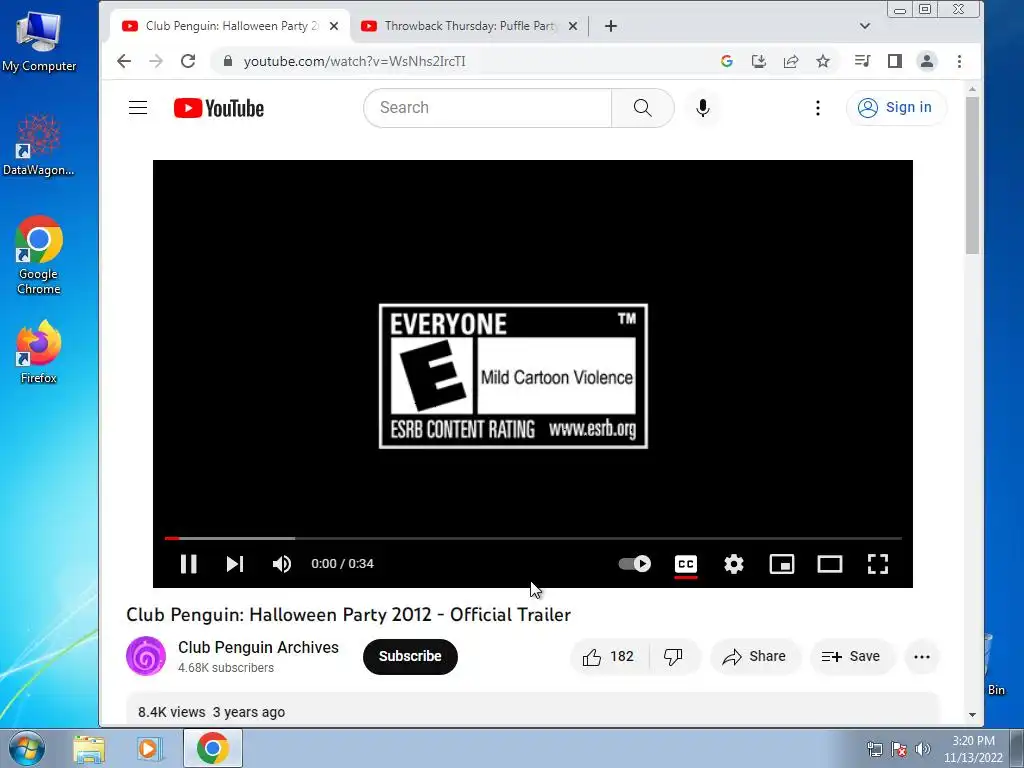Click the address bar URL

(x=354, y=61)
